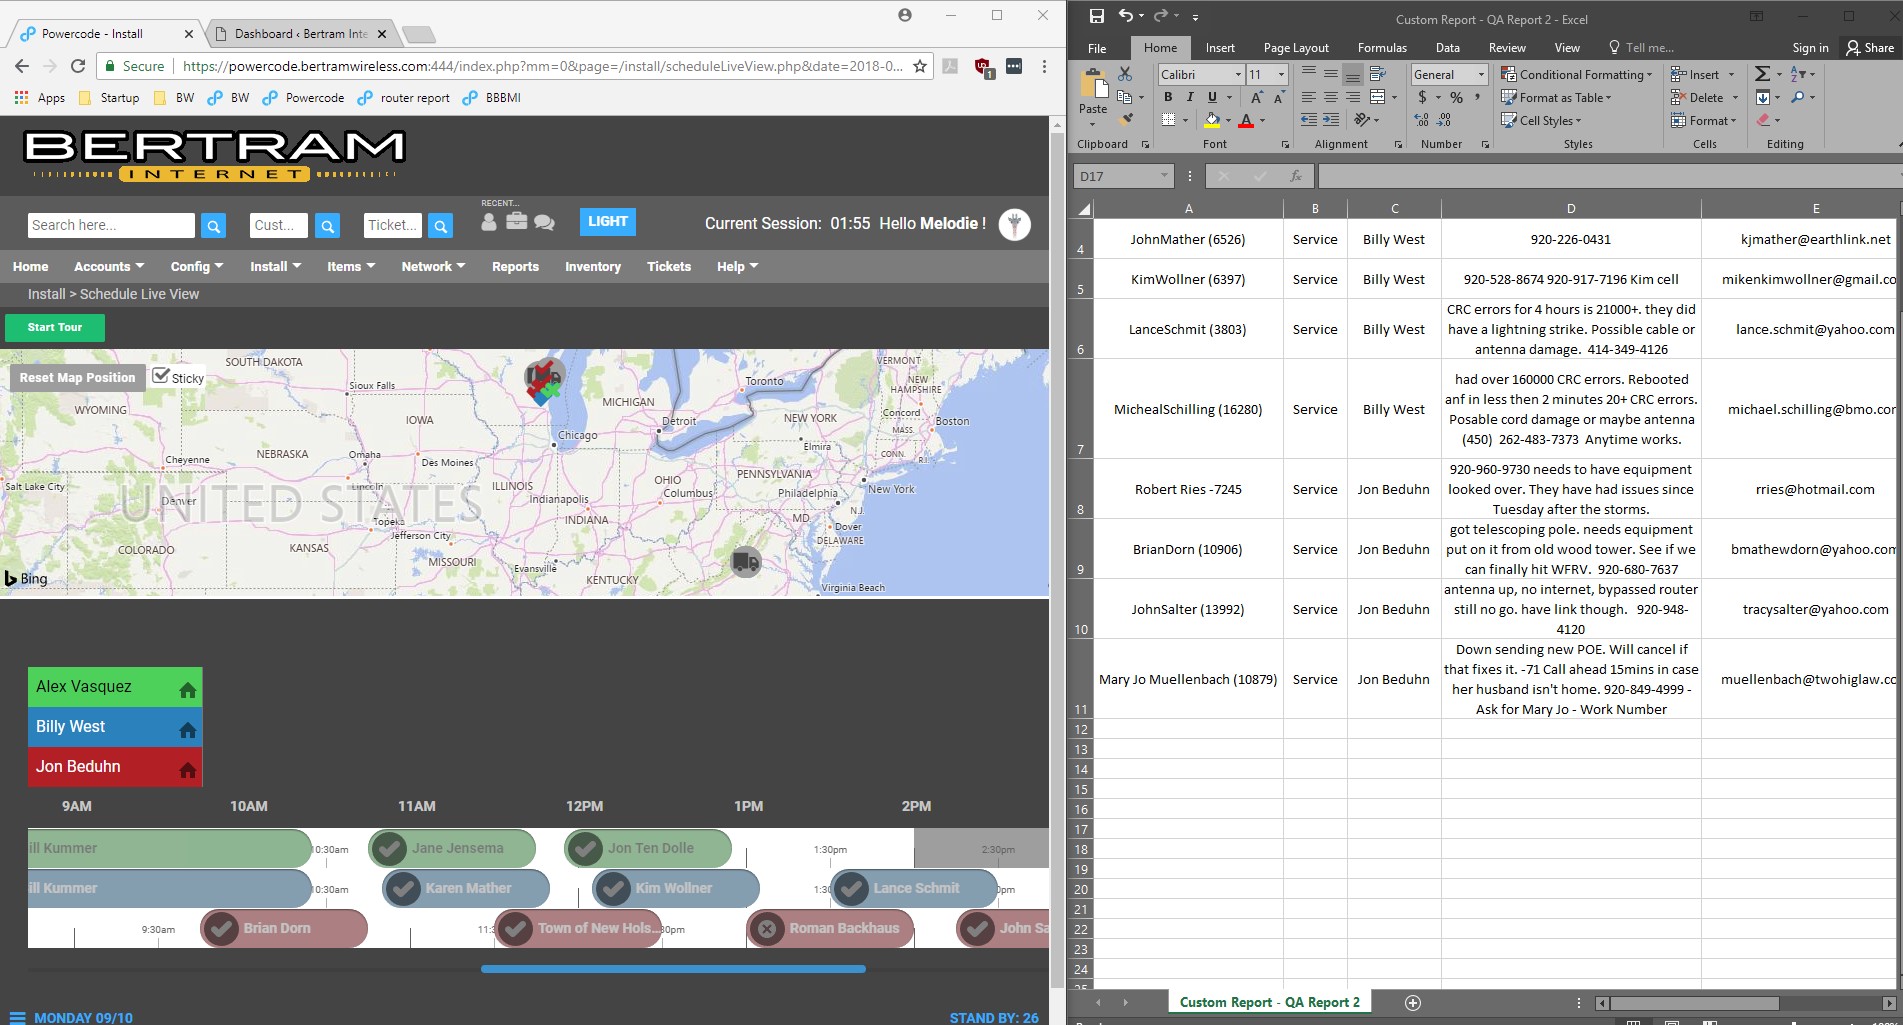Click the Merge & Center icon
This screenshot has height=1025, width=1903.
point(1378,97)
